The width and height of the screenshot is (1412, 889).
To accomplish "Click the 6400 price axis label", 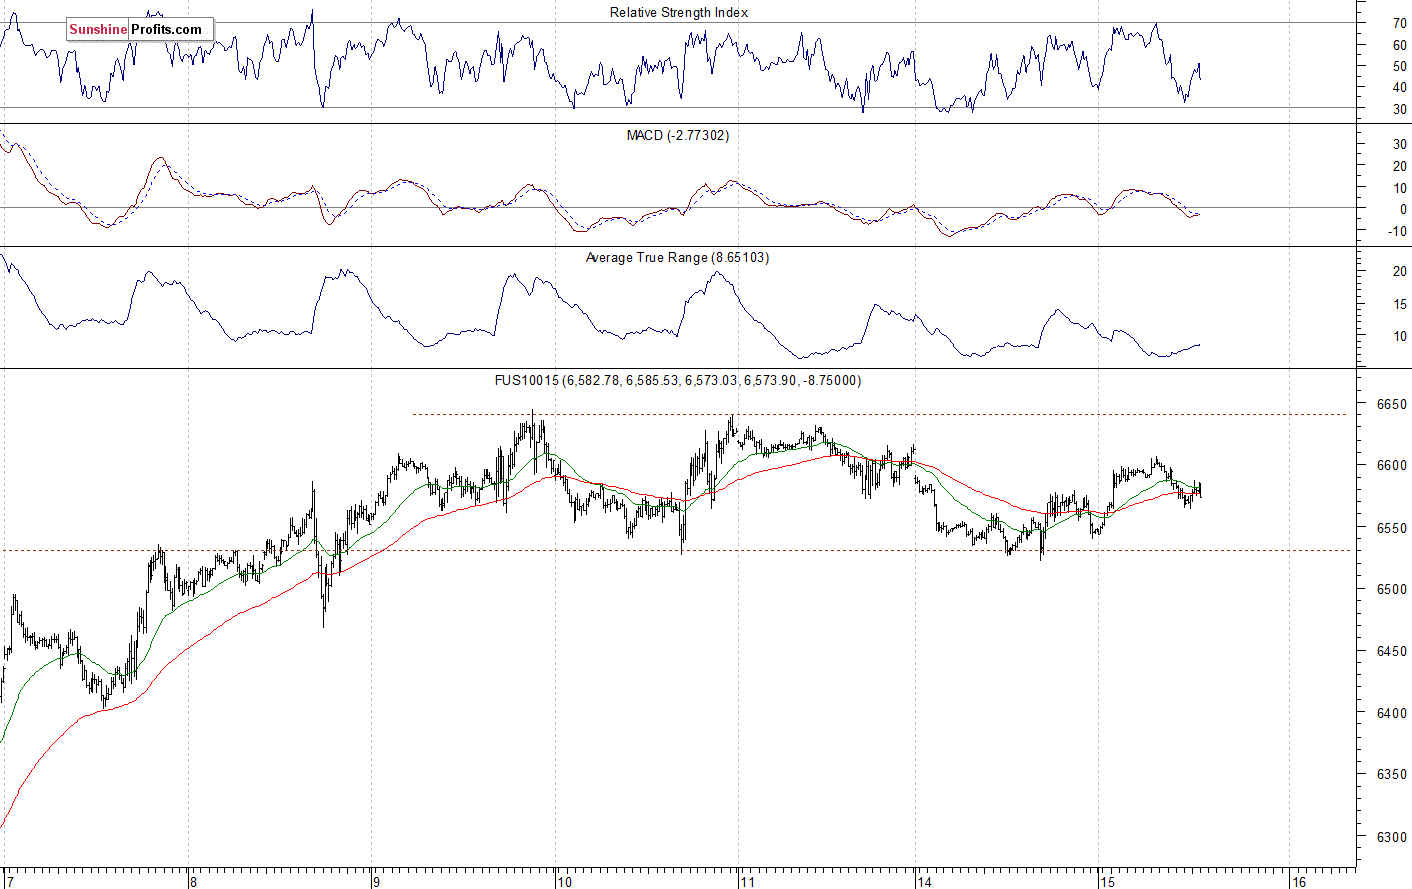I will pos(1391,713).
